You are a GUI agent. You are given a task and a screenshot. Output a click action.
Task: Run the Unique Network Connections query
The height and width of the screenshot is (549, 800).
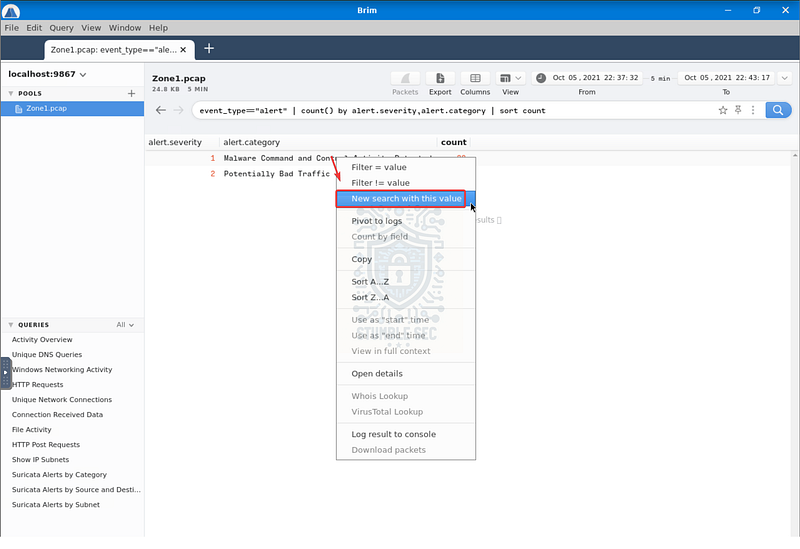coord(62,400)
